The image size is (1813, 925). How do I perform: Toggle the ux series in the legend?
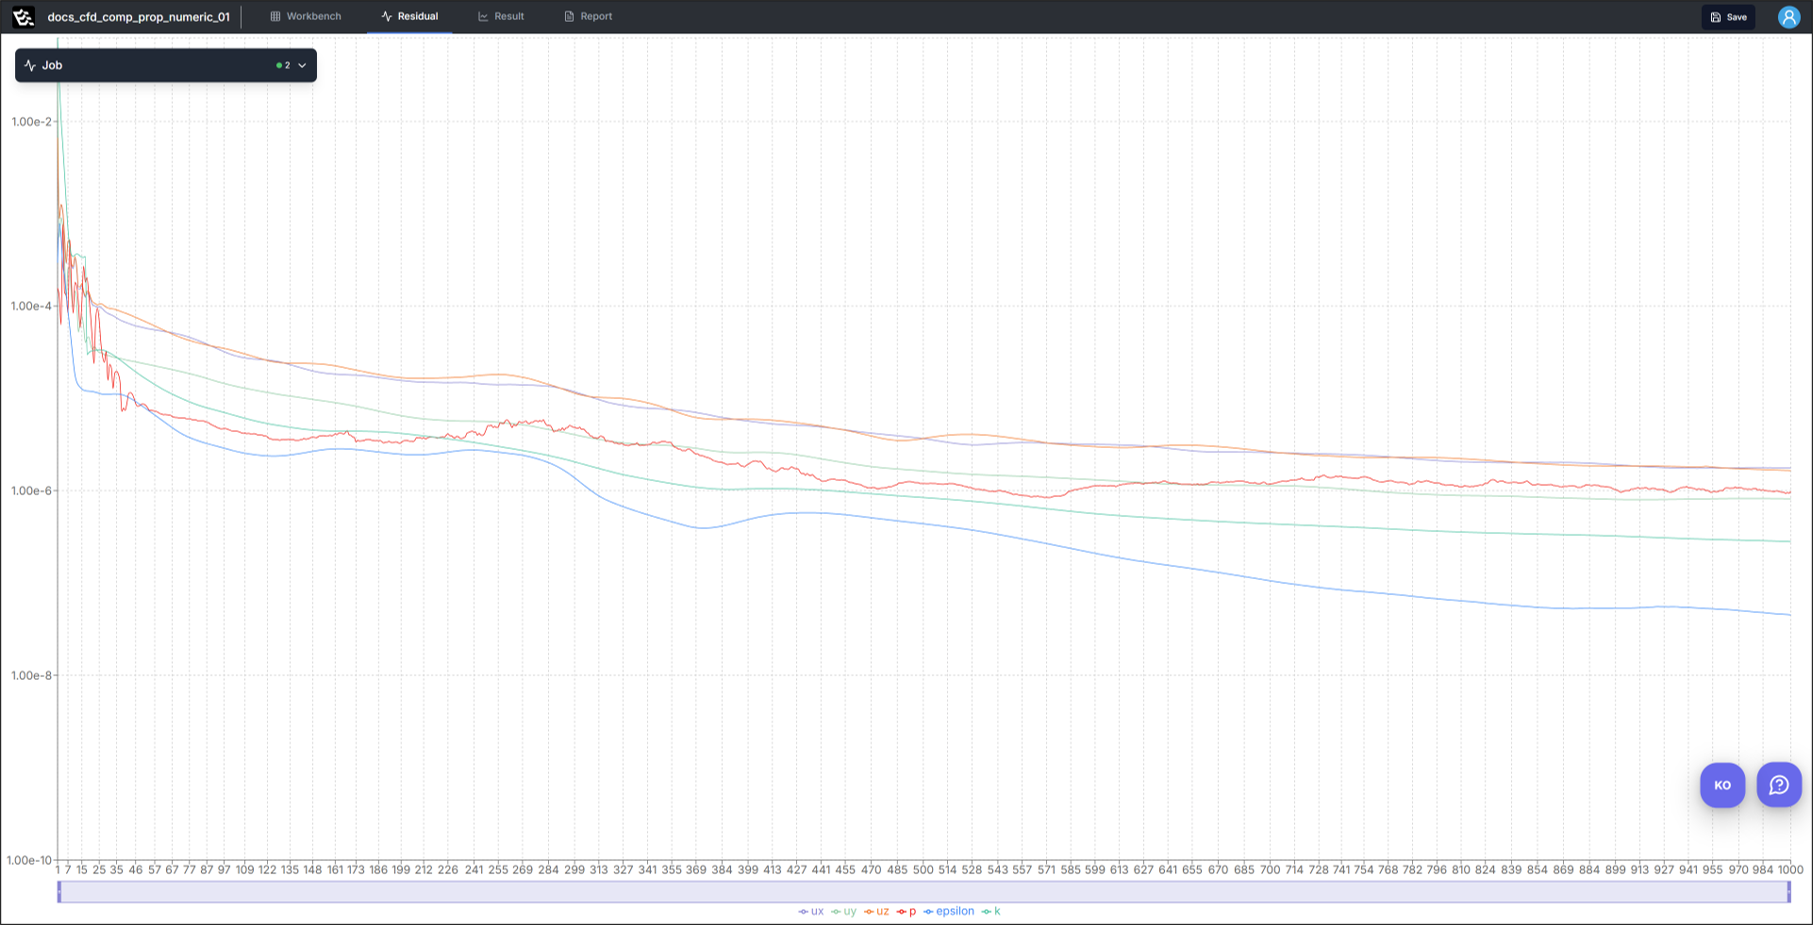(x=811, y=911)
